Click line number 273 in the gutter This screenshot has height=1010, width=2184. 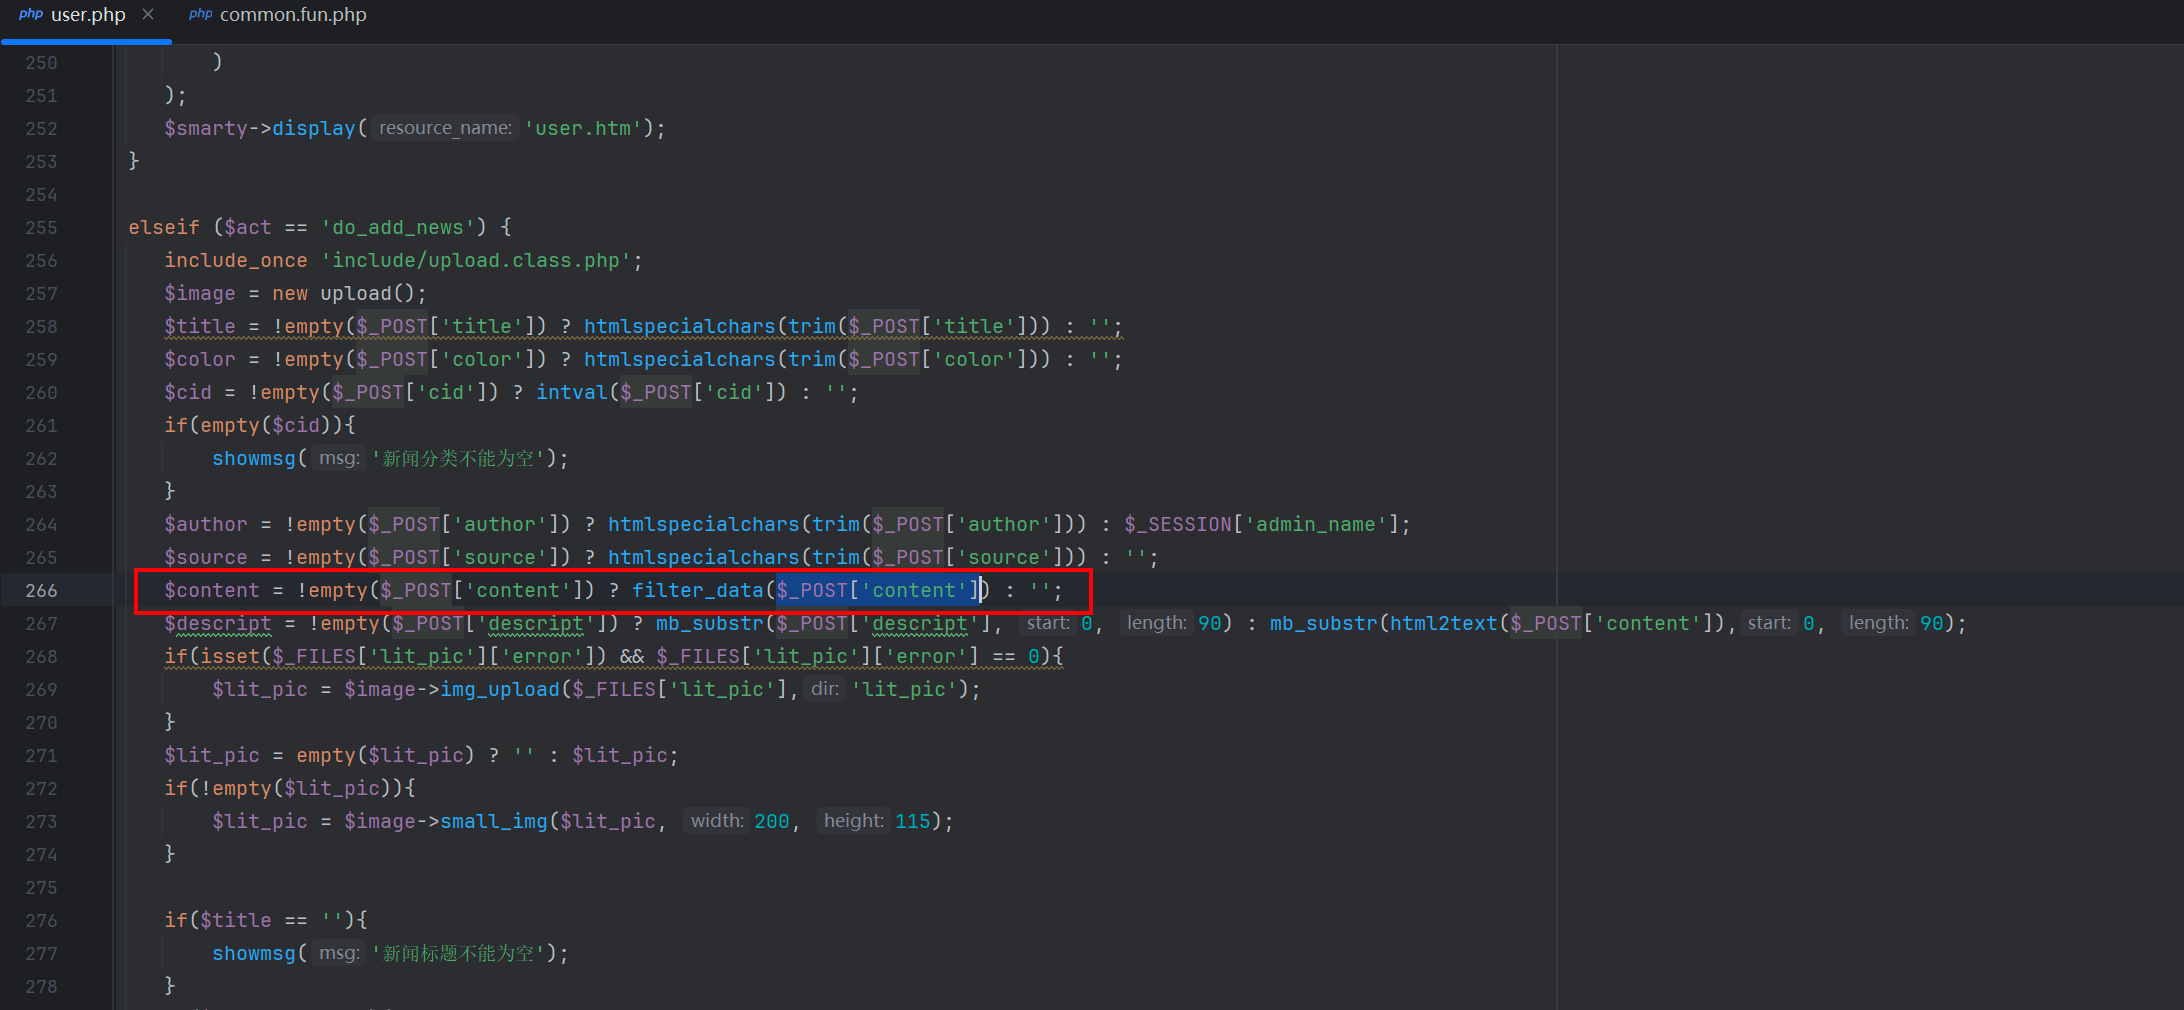[x=41, y=822]
